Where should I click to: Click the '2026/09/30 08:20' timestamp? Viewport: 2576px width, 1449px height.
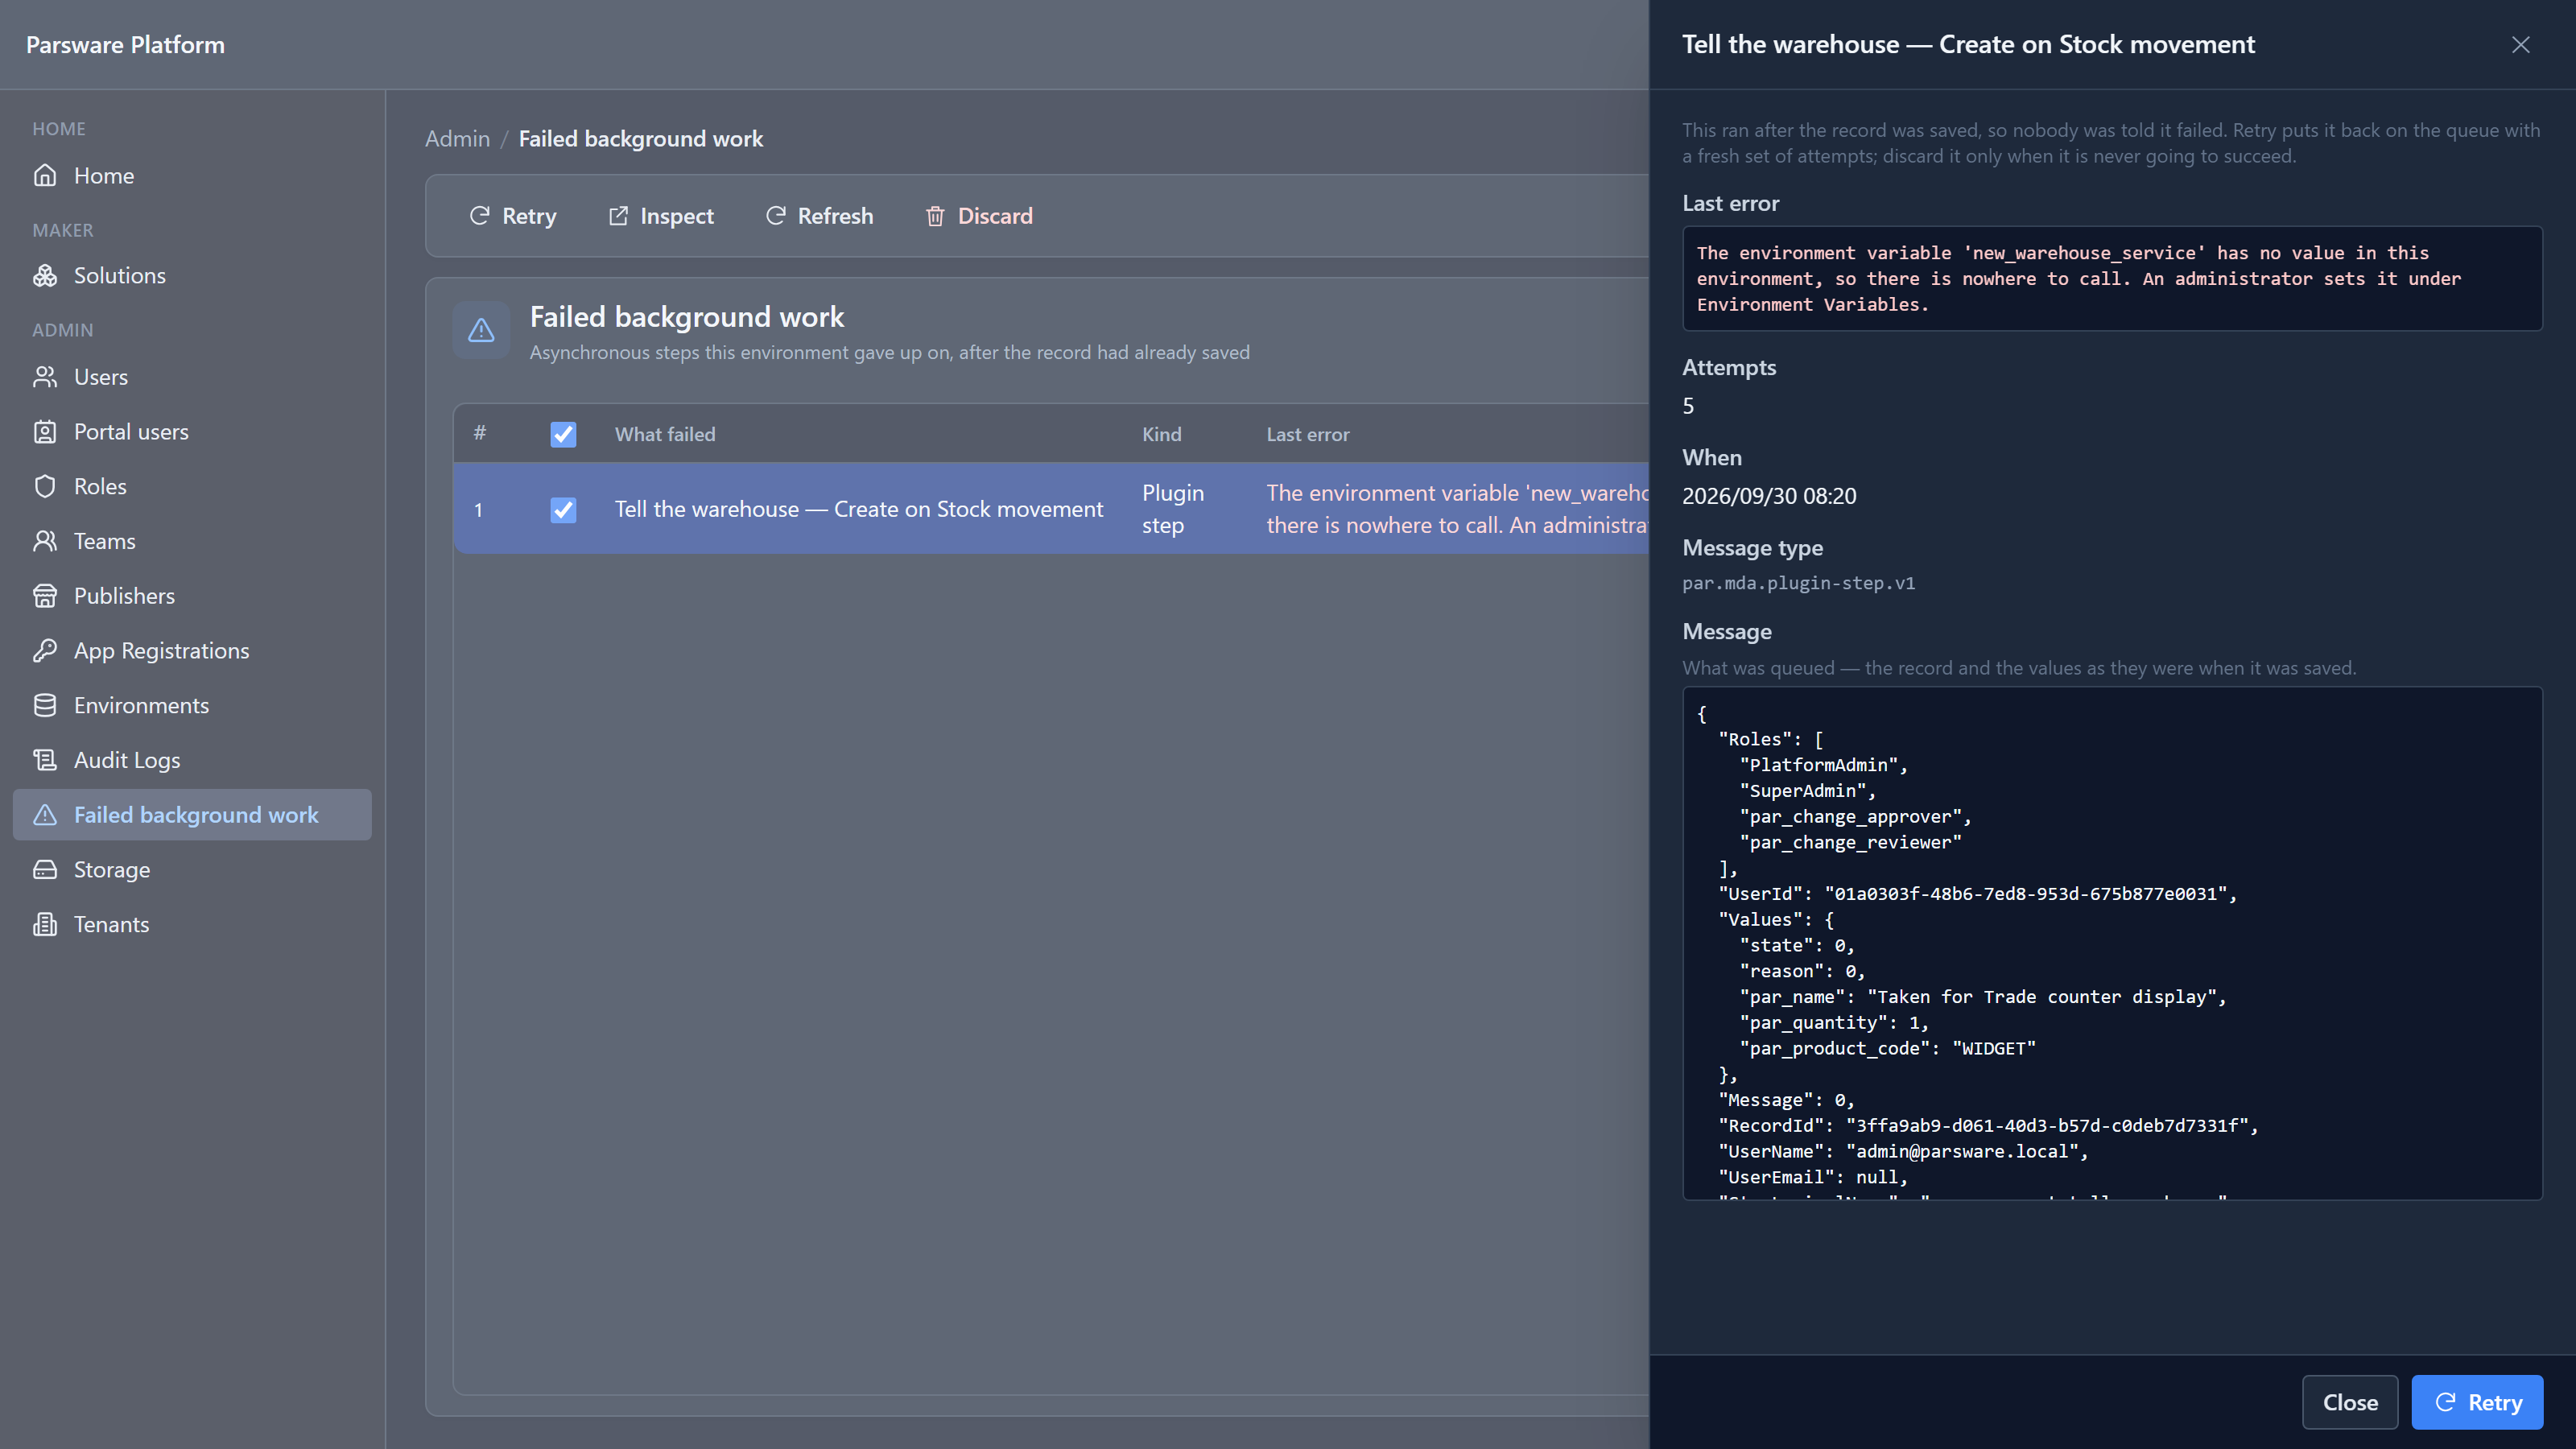click(x=1769, y=496)
